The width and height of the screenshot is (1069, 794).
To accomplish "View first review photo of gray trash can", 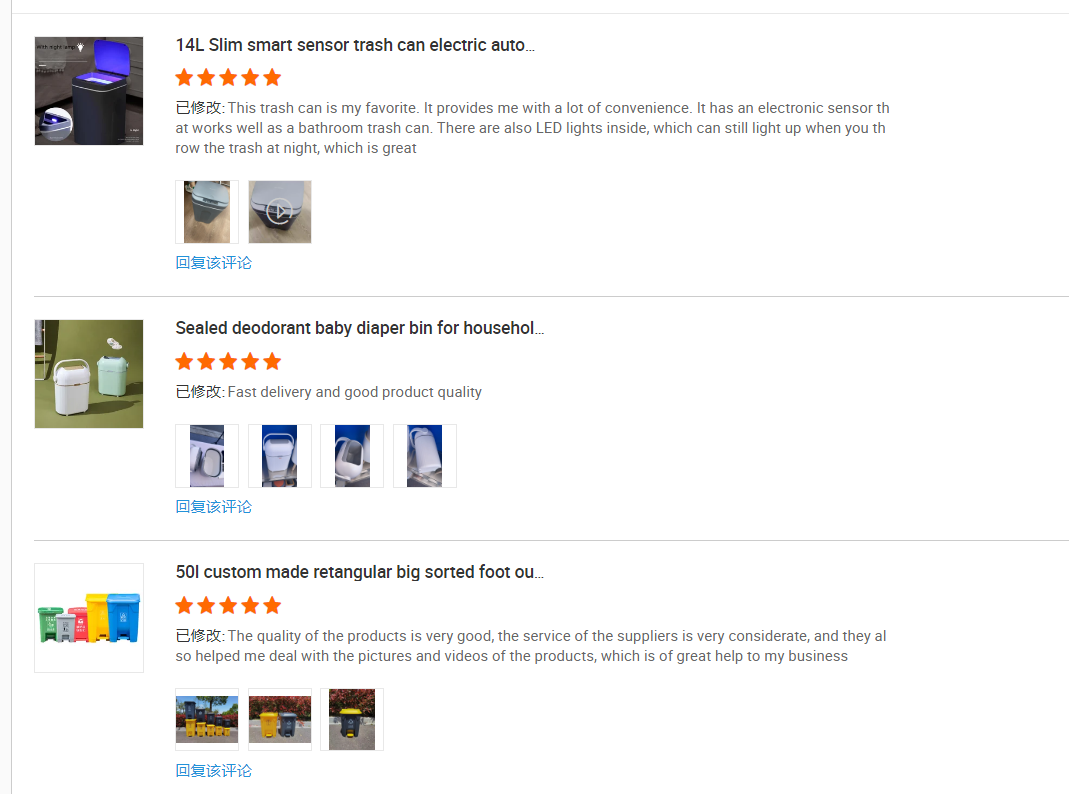I will coord(207,212).
